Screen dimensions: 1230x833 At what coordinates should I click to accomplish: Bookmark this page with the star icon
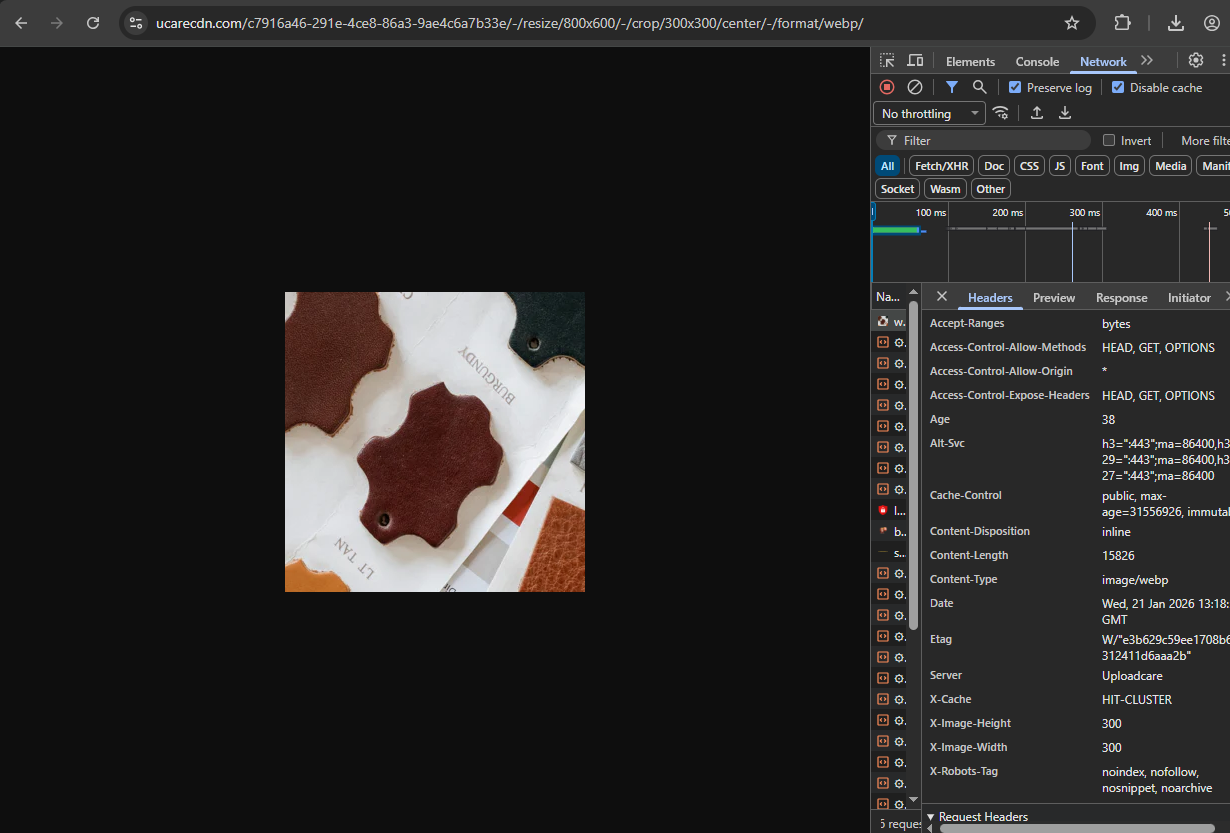tap(1072, 23)
